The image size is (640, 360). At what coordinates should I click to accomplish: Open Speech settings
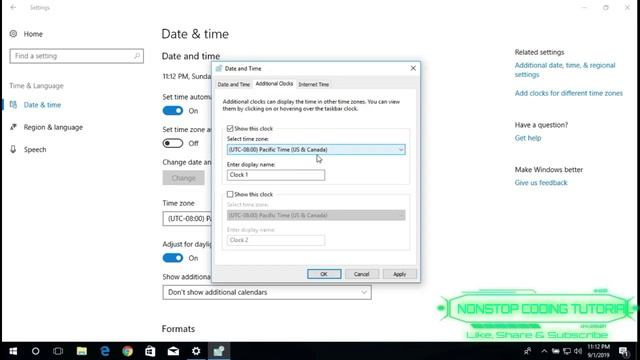tap(28, 149)
